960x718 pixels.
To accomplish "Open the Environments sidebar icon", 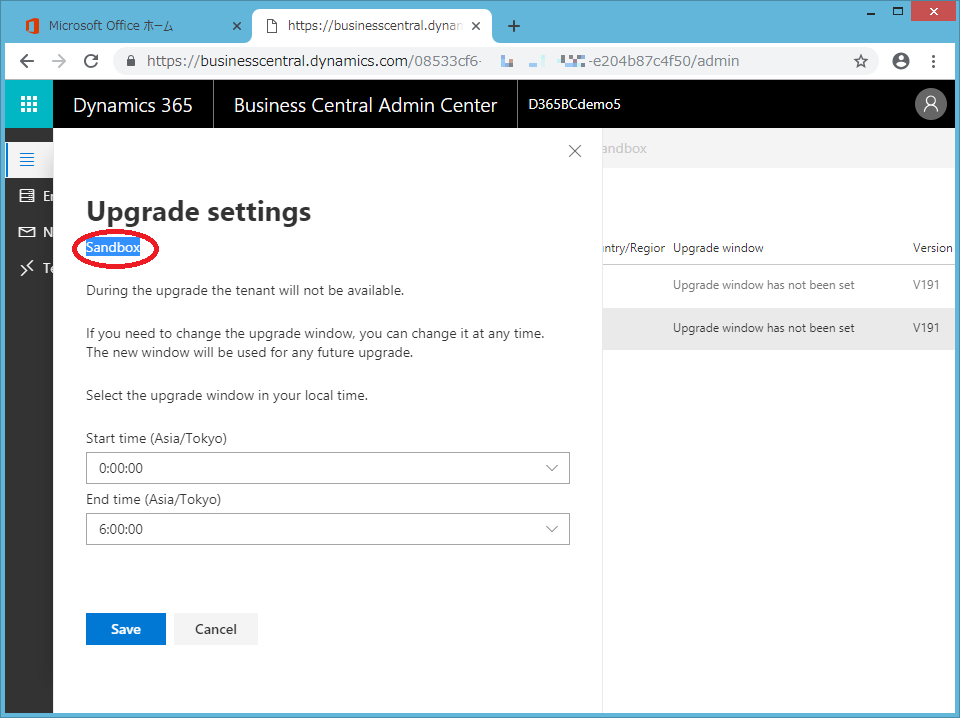I will [x=27, y=196].
